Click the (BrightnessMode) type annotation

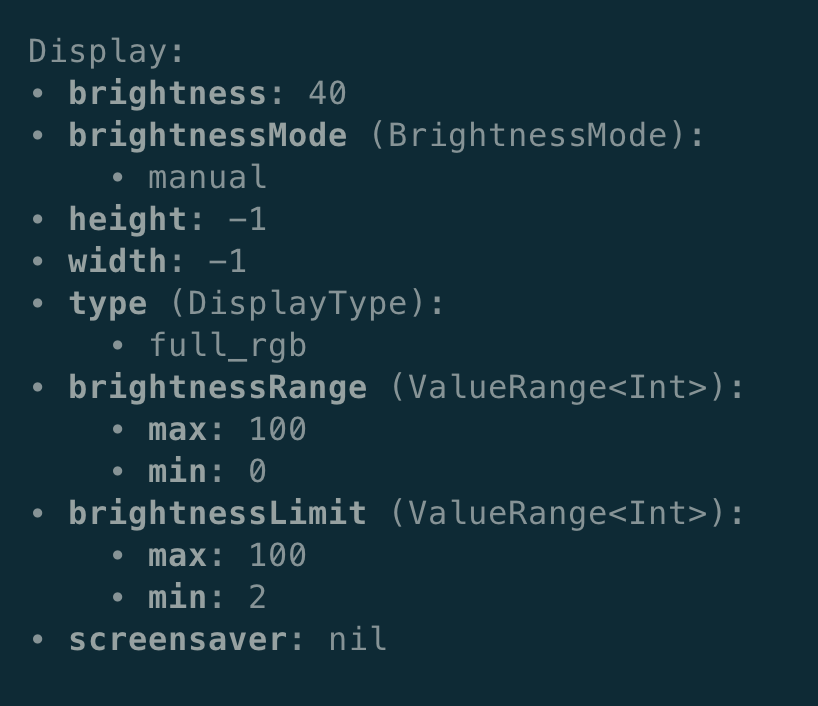[x=537, y=135]
